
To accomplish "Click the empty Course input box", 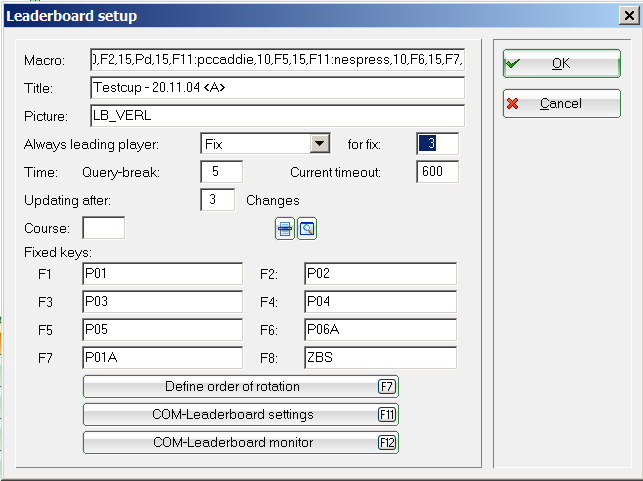I will click(x=103, y=228).
